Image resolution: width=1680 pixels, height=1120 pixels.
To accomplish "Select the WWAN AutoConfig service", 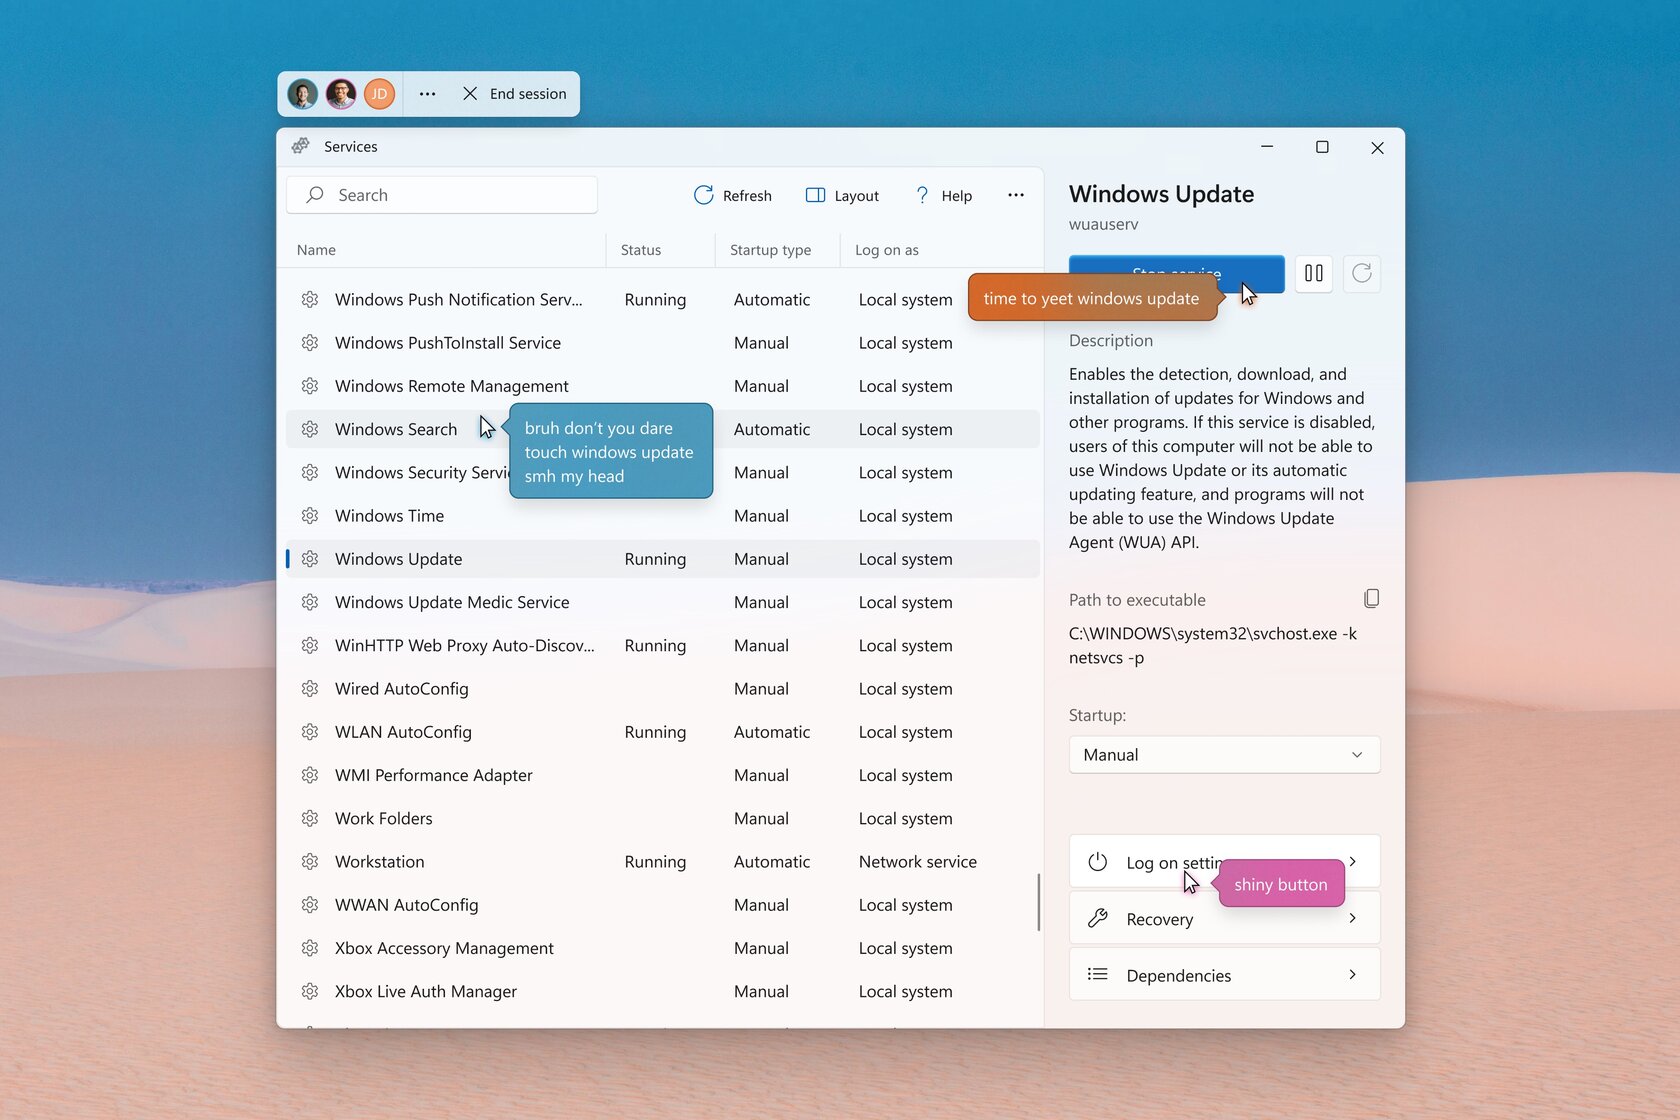I will click(662, 905).
